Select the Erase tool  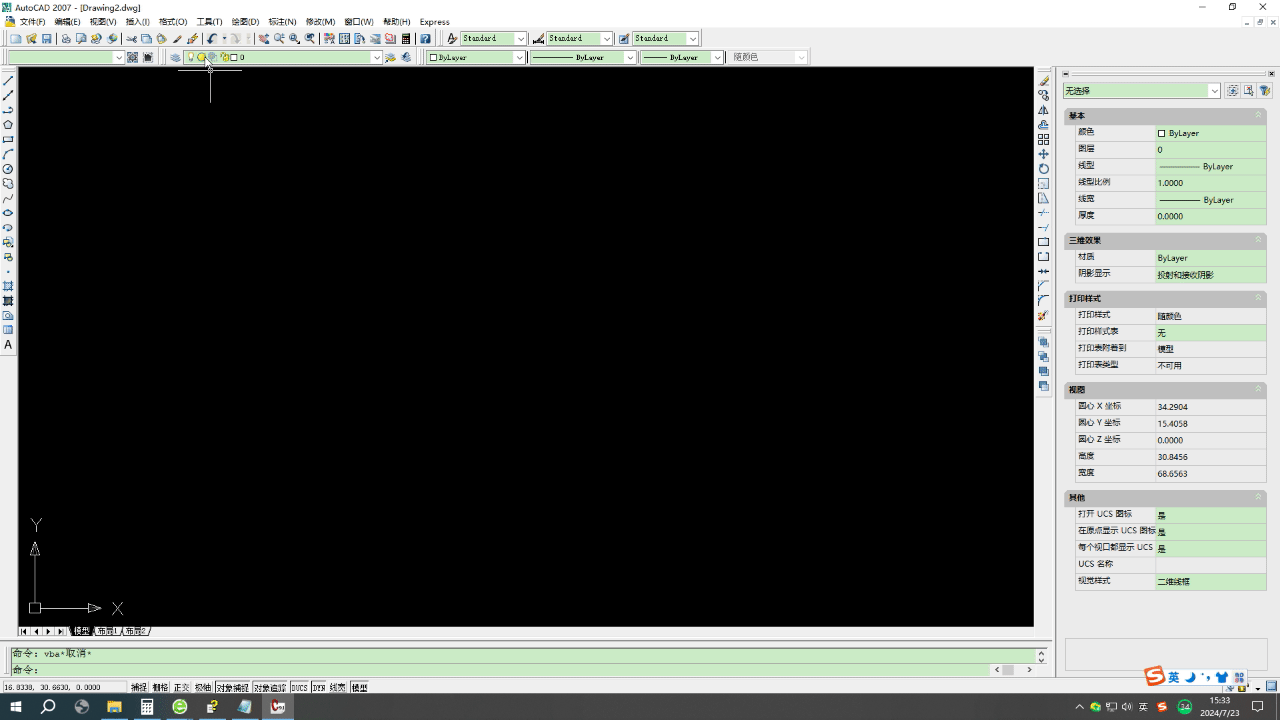coord(1044,81)
